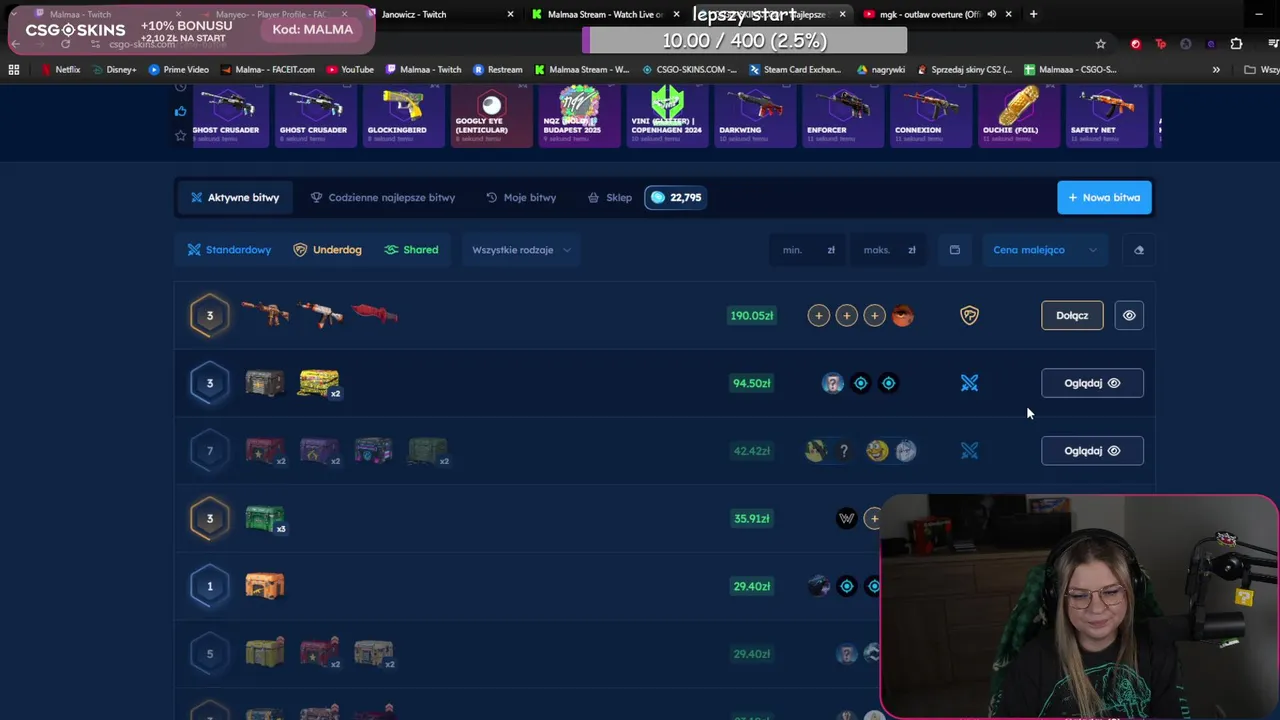1280x720 pixels.
Task: Click crossed swords icon on 42.42zł row
Action: coord(970,451)
